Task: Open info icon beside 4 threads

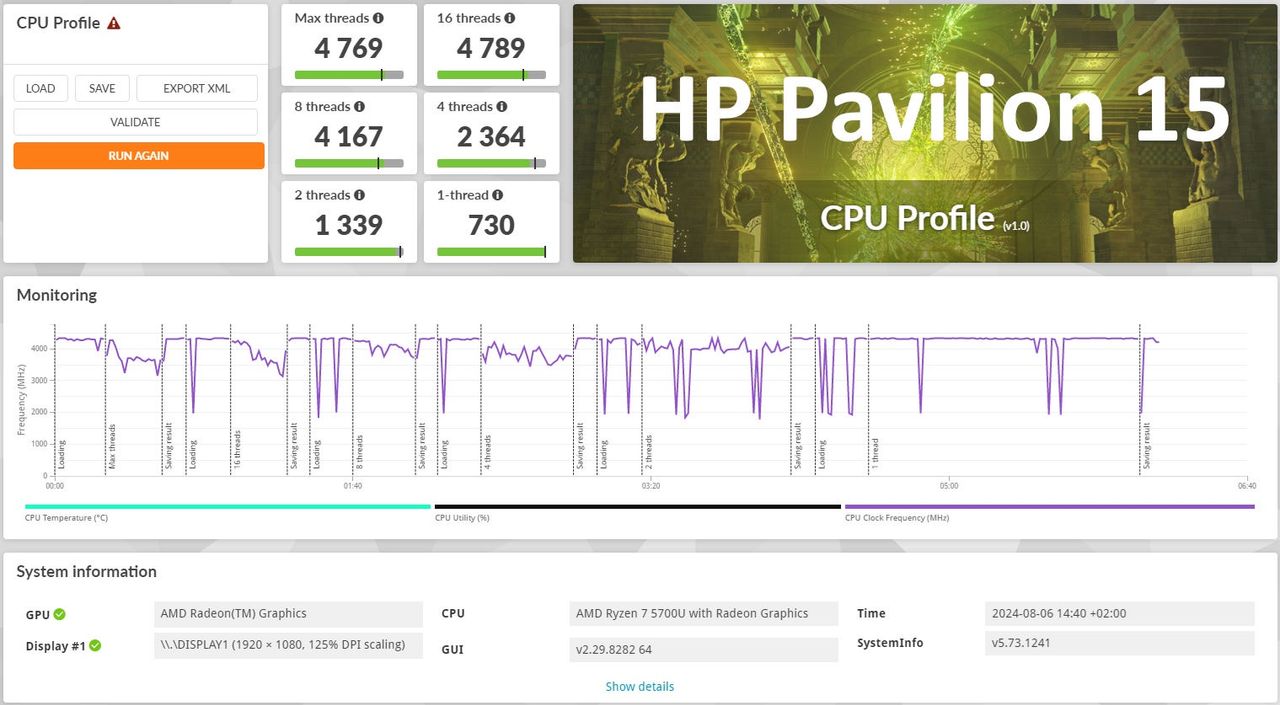Action: point(502,107)
